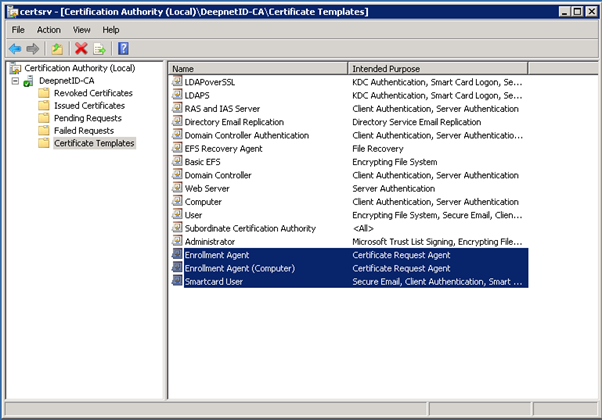The height and width of the screenshot is (420, 602).
Task: Click the Back arrow toolbar icon
Action: click(x=15, y=48)
